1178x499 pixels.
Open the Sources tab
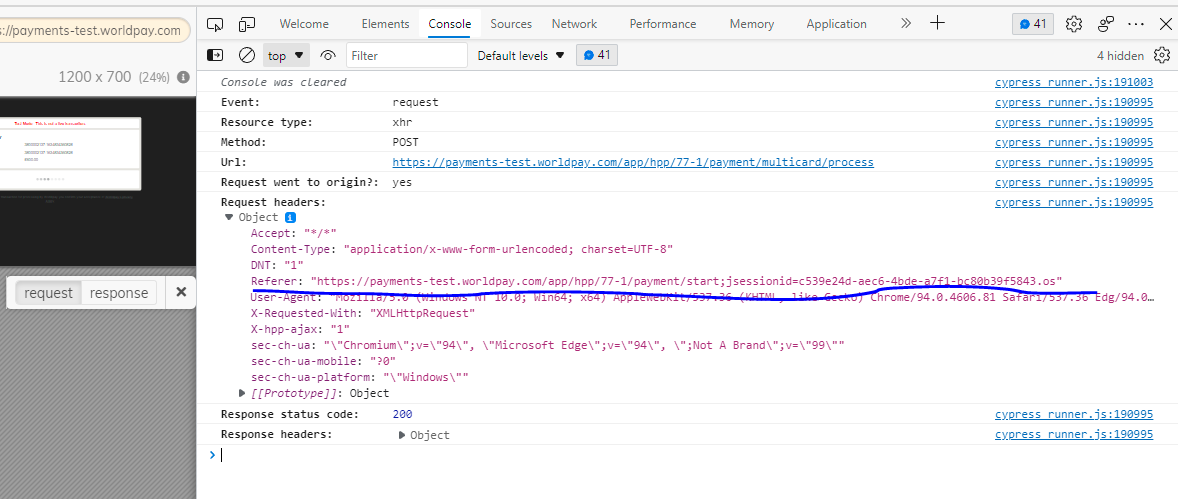coord(511,24)
